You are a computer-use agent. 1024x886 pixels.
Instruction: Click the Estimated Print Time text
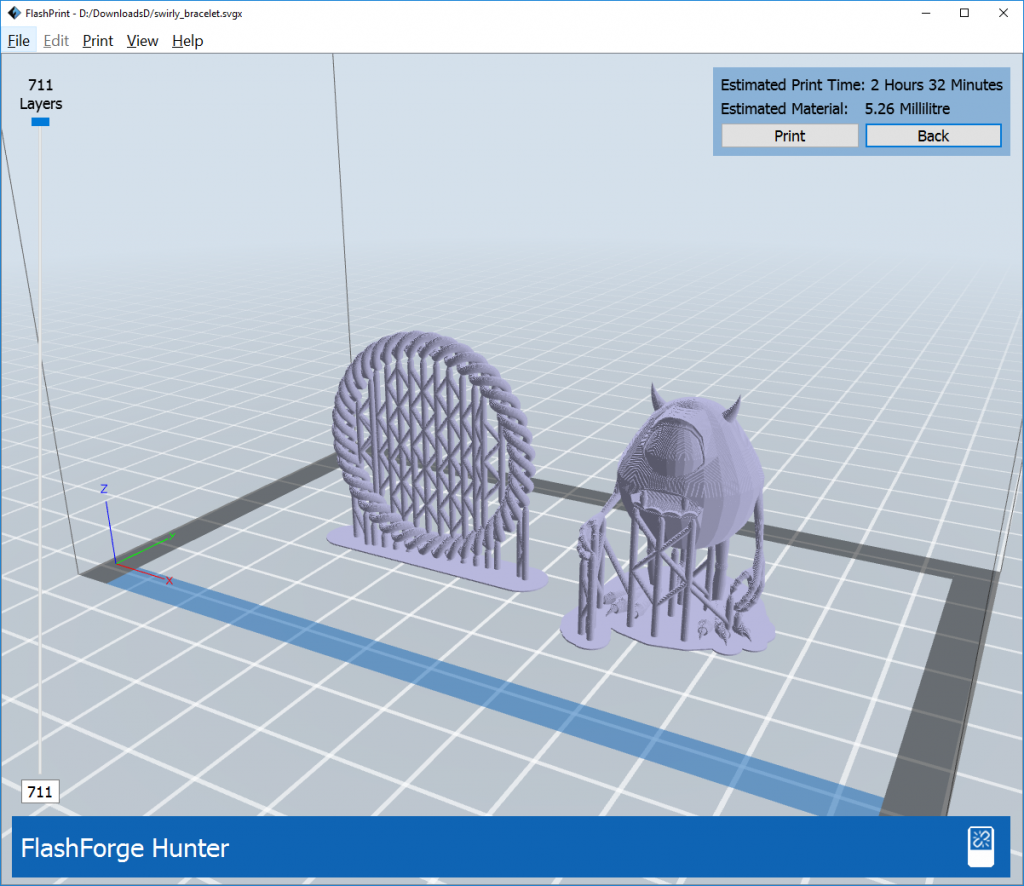(x=861, y=85)
